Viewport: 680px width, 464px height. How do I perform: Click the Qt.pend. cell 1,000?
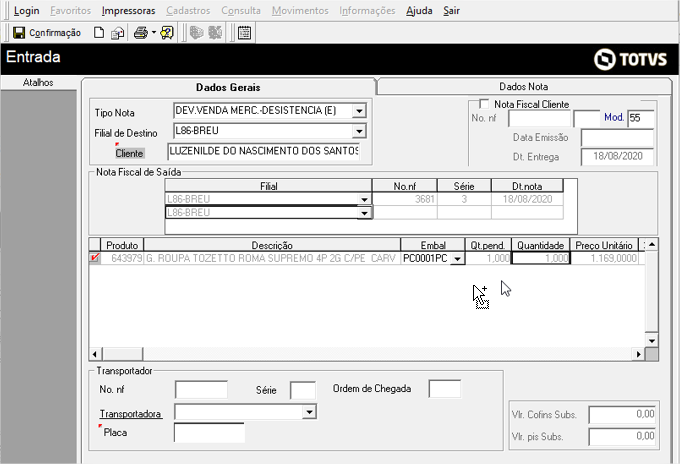488,258
